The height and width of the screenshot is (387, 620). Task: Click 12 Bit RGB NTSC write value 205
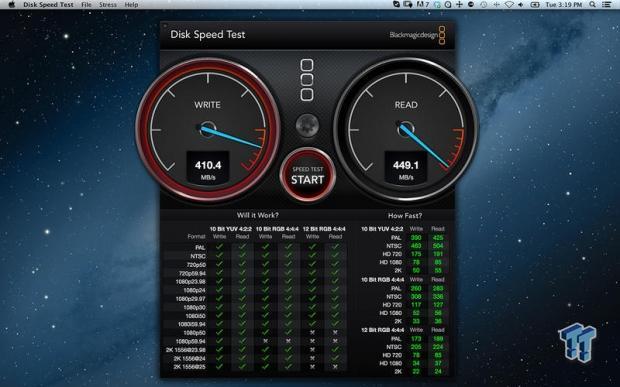point(416,347)
